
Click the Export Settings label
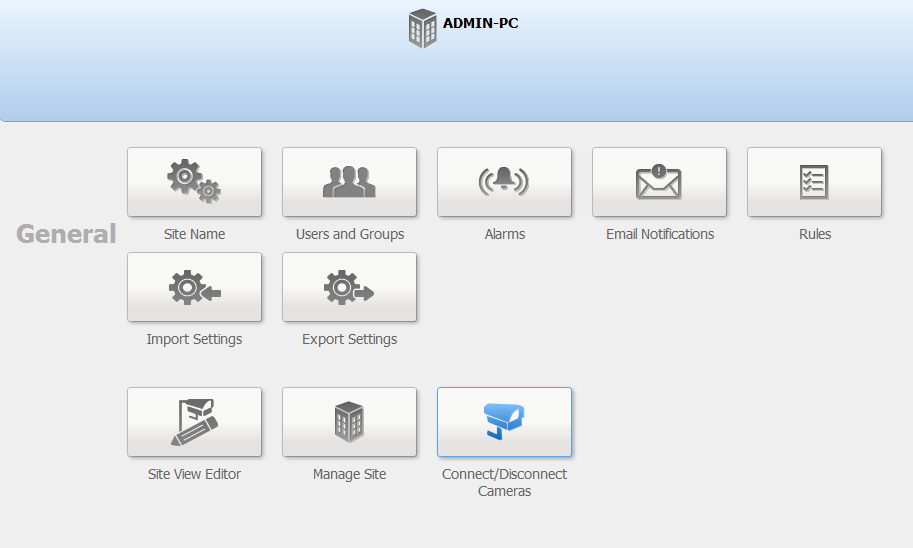pos(349,339)
